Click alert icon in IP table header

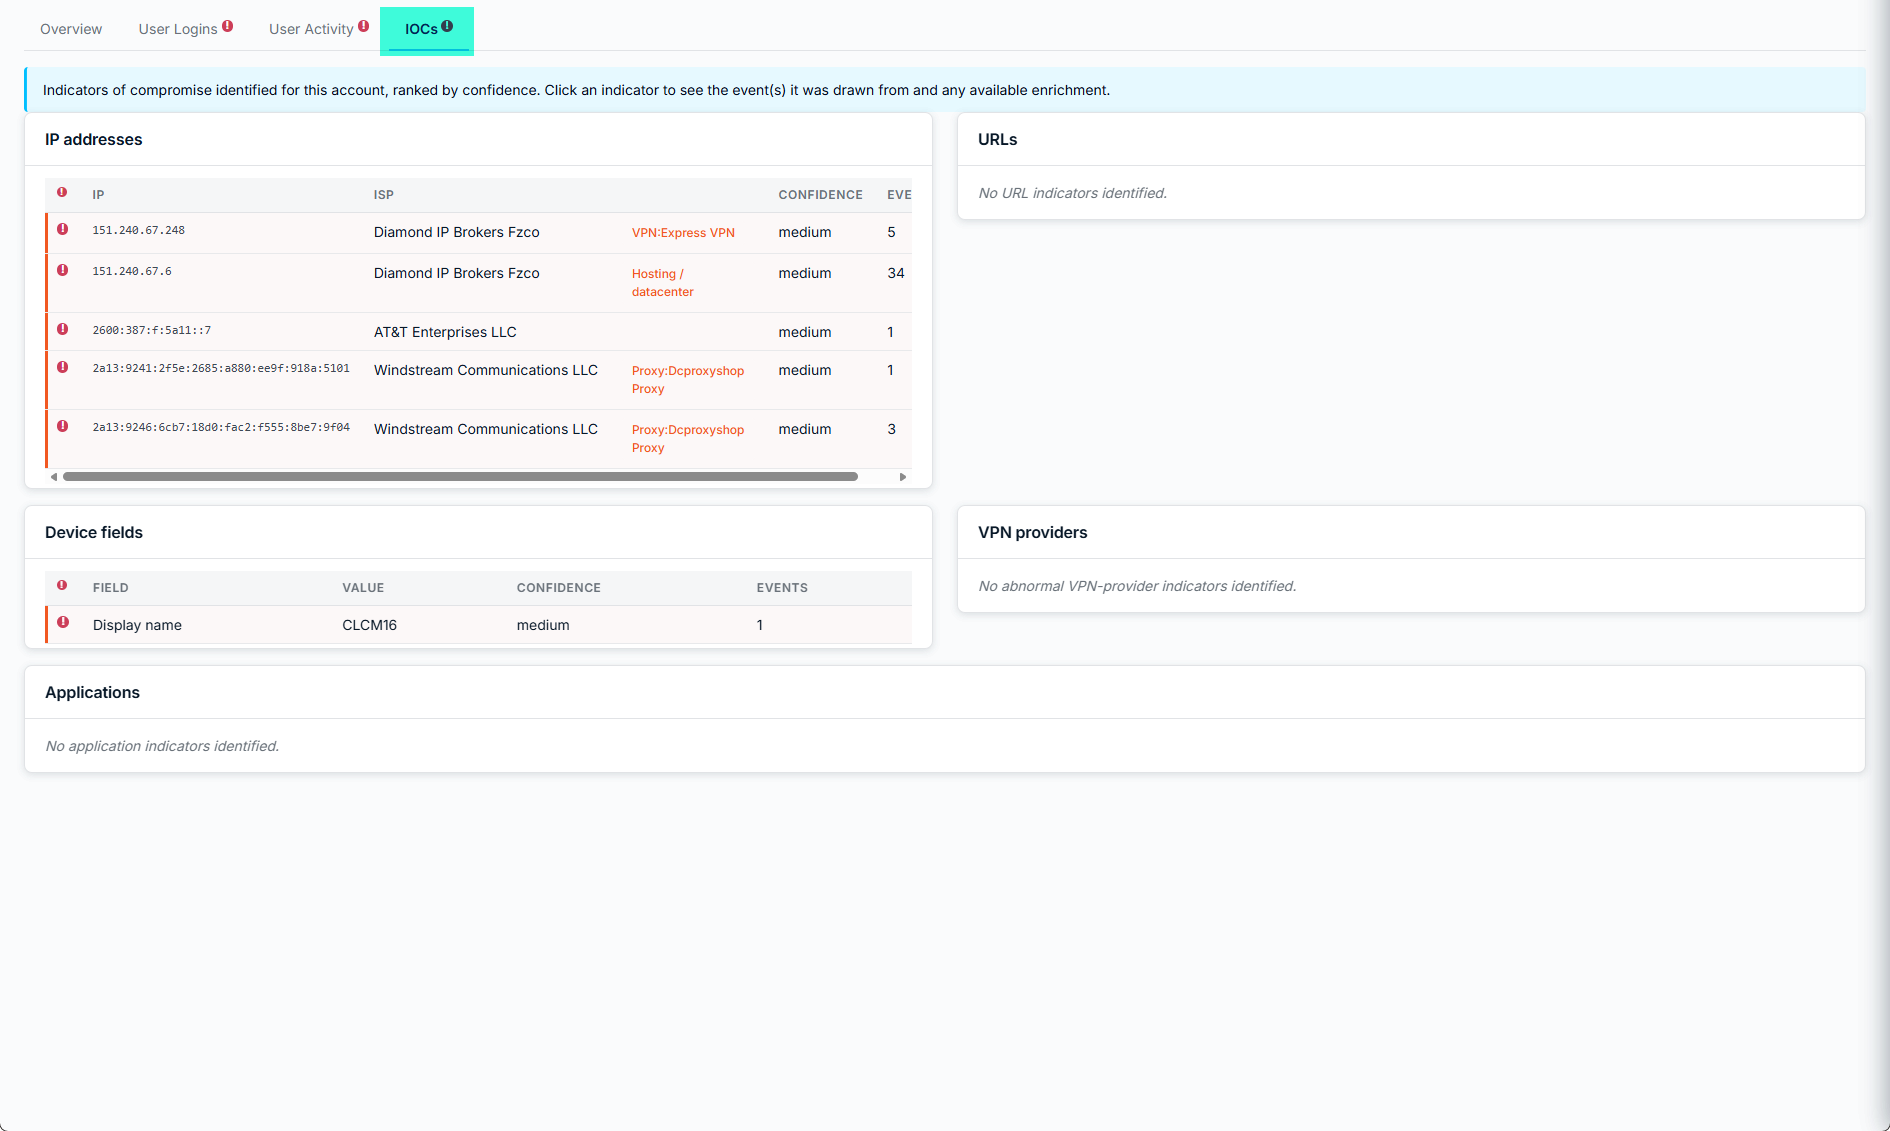(62, 192)
